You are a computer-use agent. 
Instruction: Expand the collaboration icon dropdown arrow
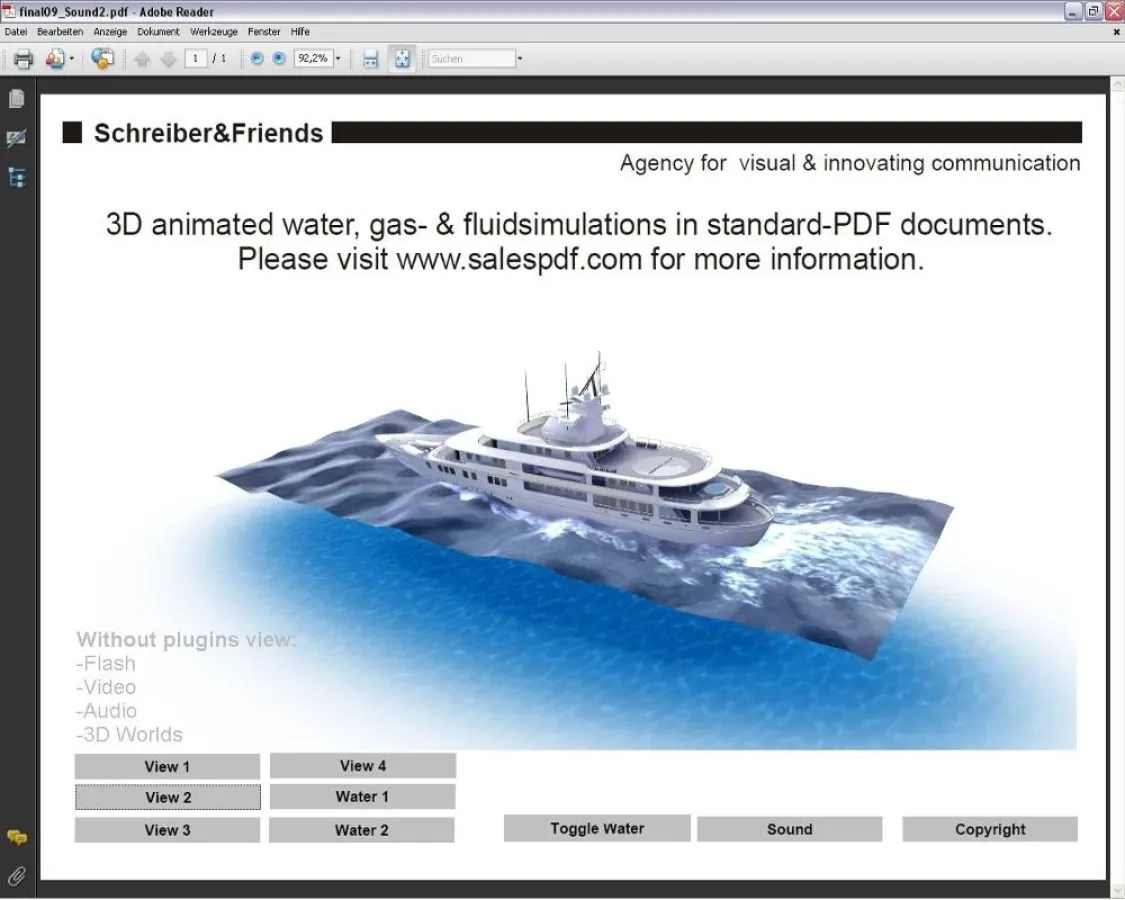(x=71, y=59)
